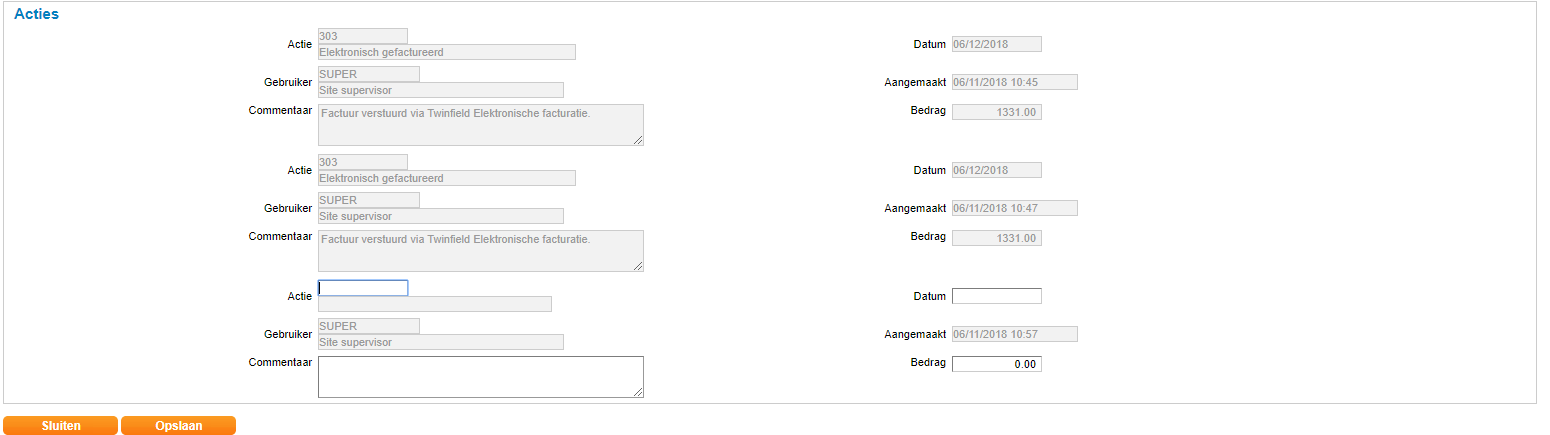The image size is (1550, 435).
Task: Click the empty Datum input field
Action: [x=996, y=296]
